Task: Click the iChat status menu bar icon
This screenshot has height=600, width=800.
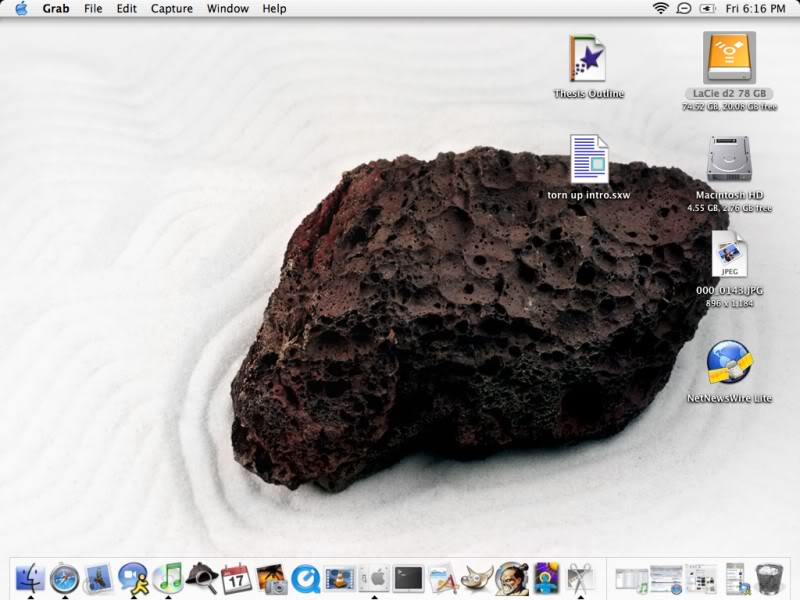Action: [684, 8]
